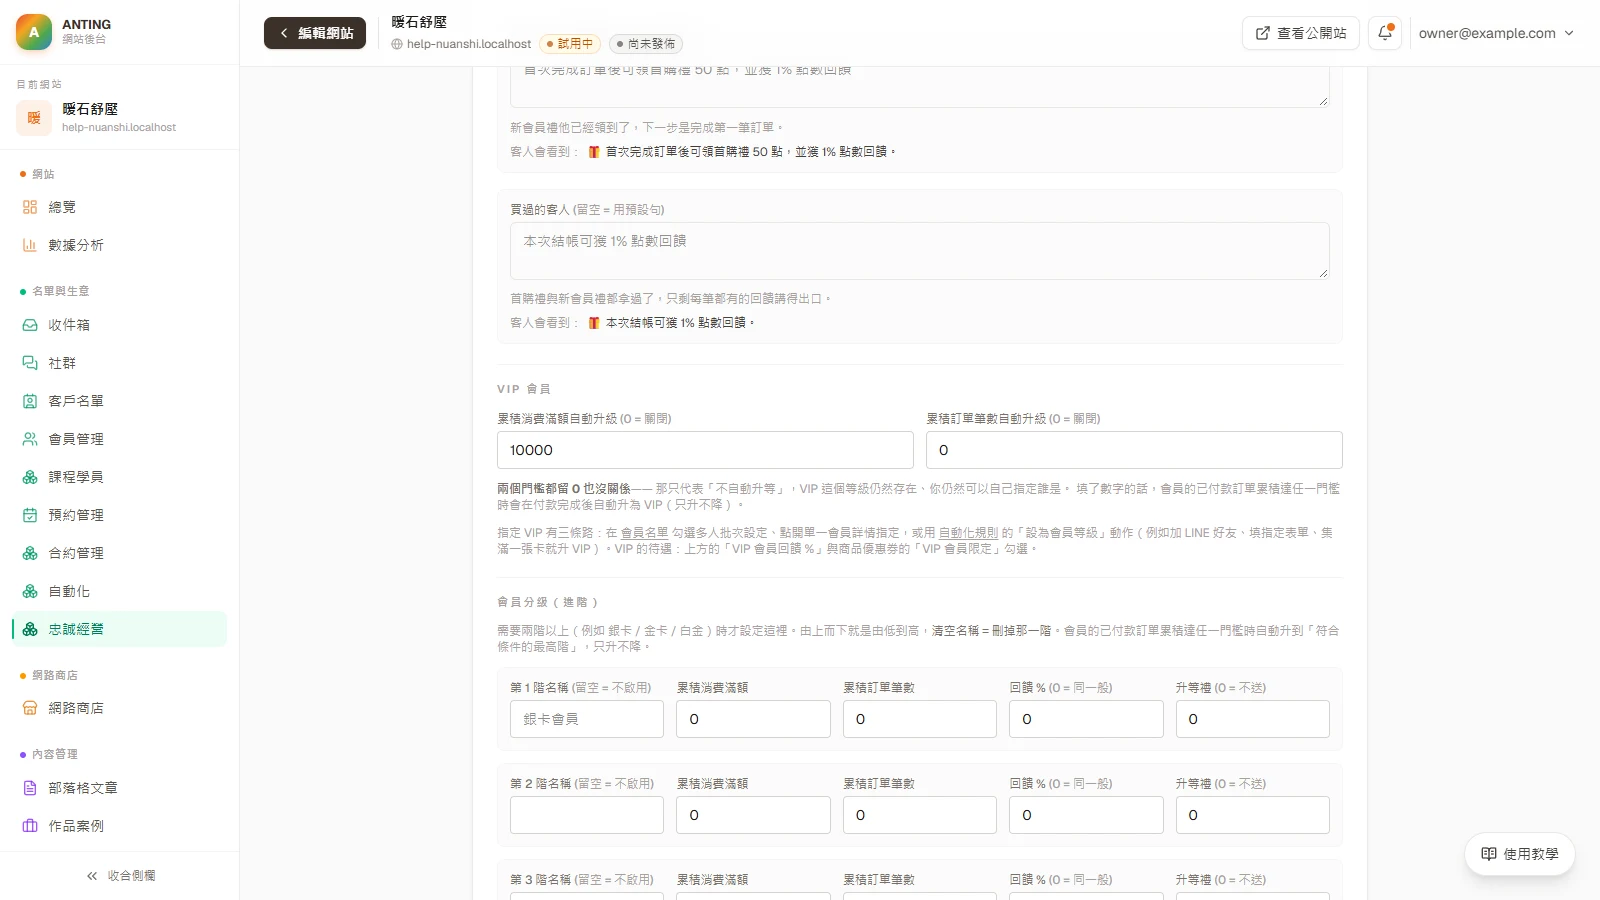Follow the 自動化規則 link
This screenshot has height=900, width=1600.
pyautogui.click(x=968, y=533)
